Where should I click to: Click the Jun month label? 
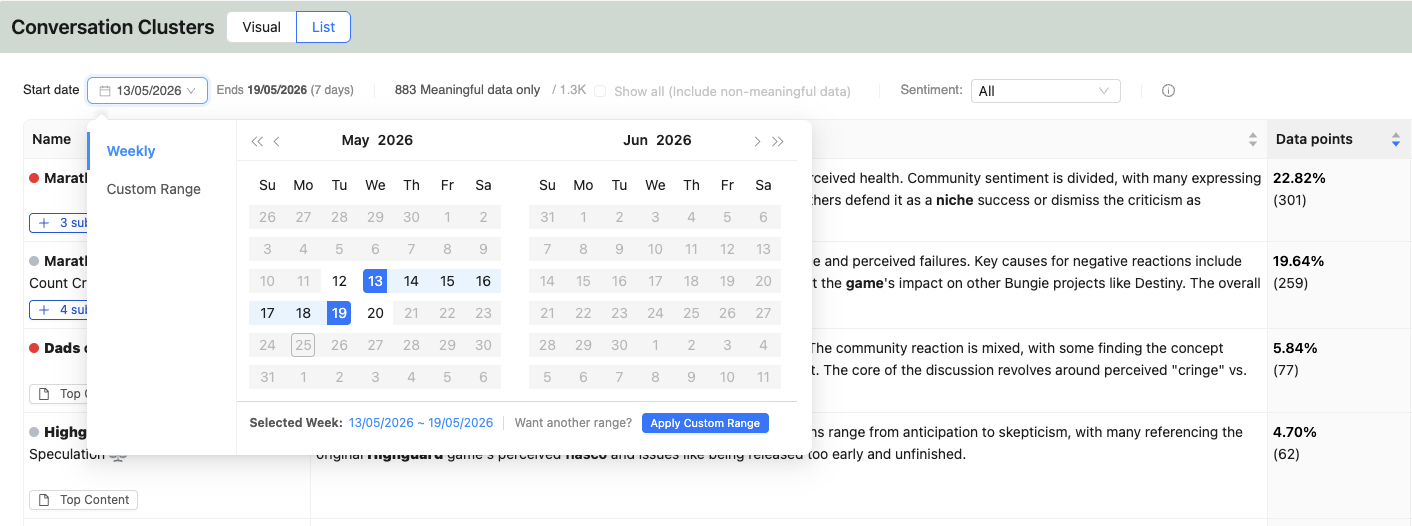(x=636, y=141)
